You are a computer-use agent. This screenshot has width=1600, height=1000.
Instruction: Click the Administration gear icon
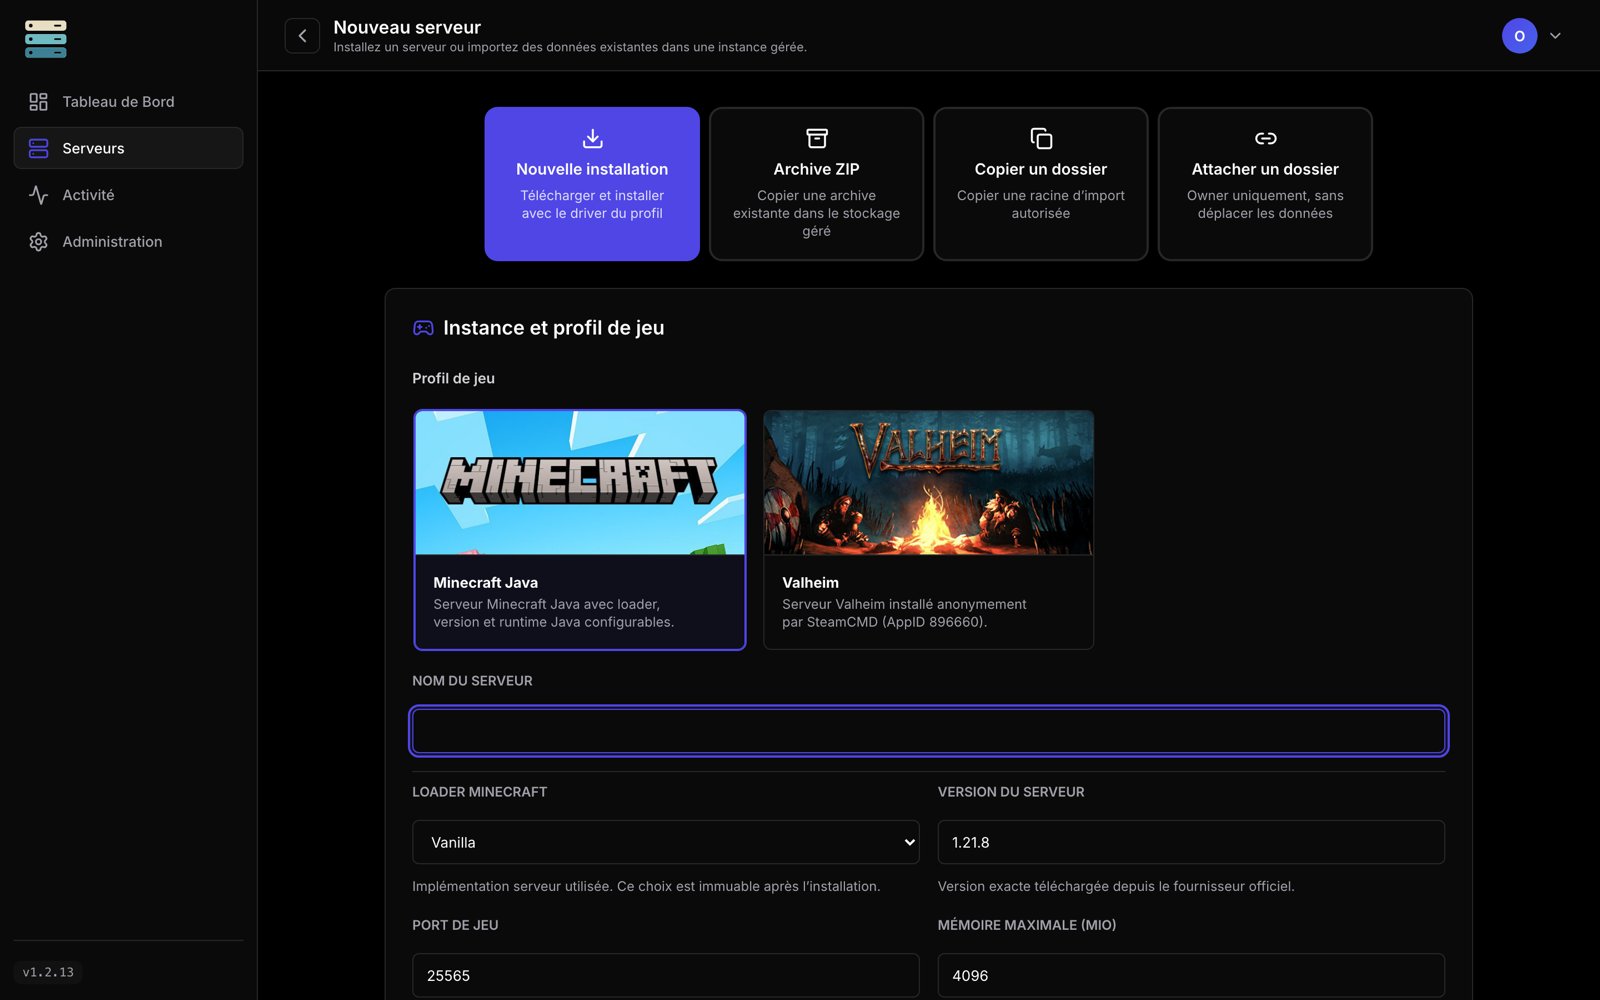[38, 242]
